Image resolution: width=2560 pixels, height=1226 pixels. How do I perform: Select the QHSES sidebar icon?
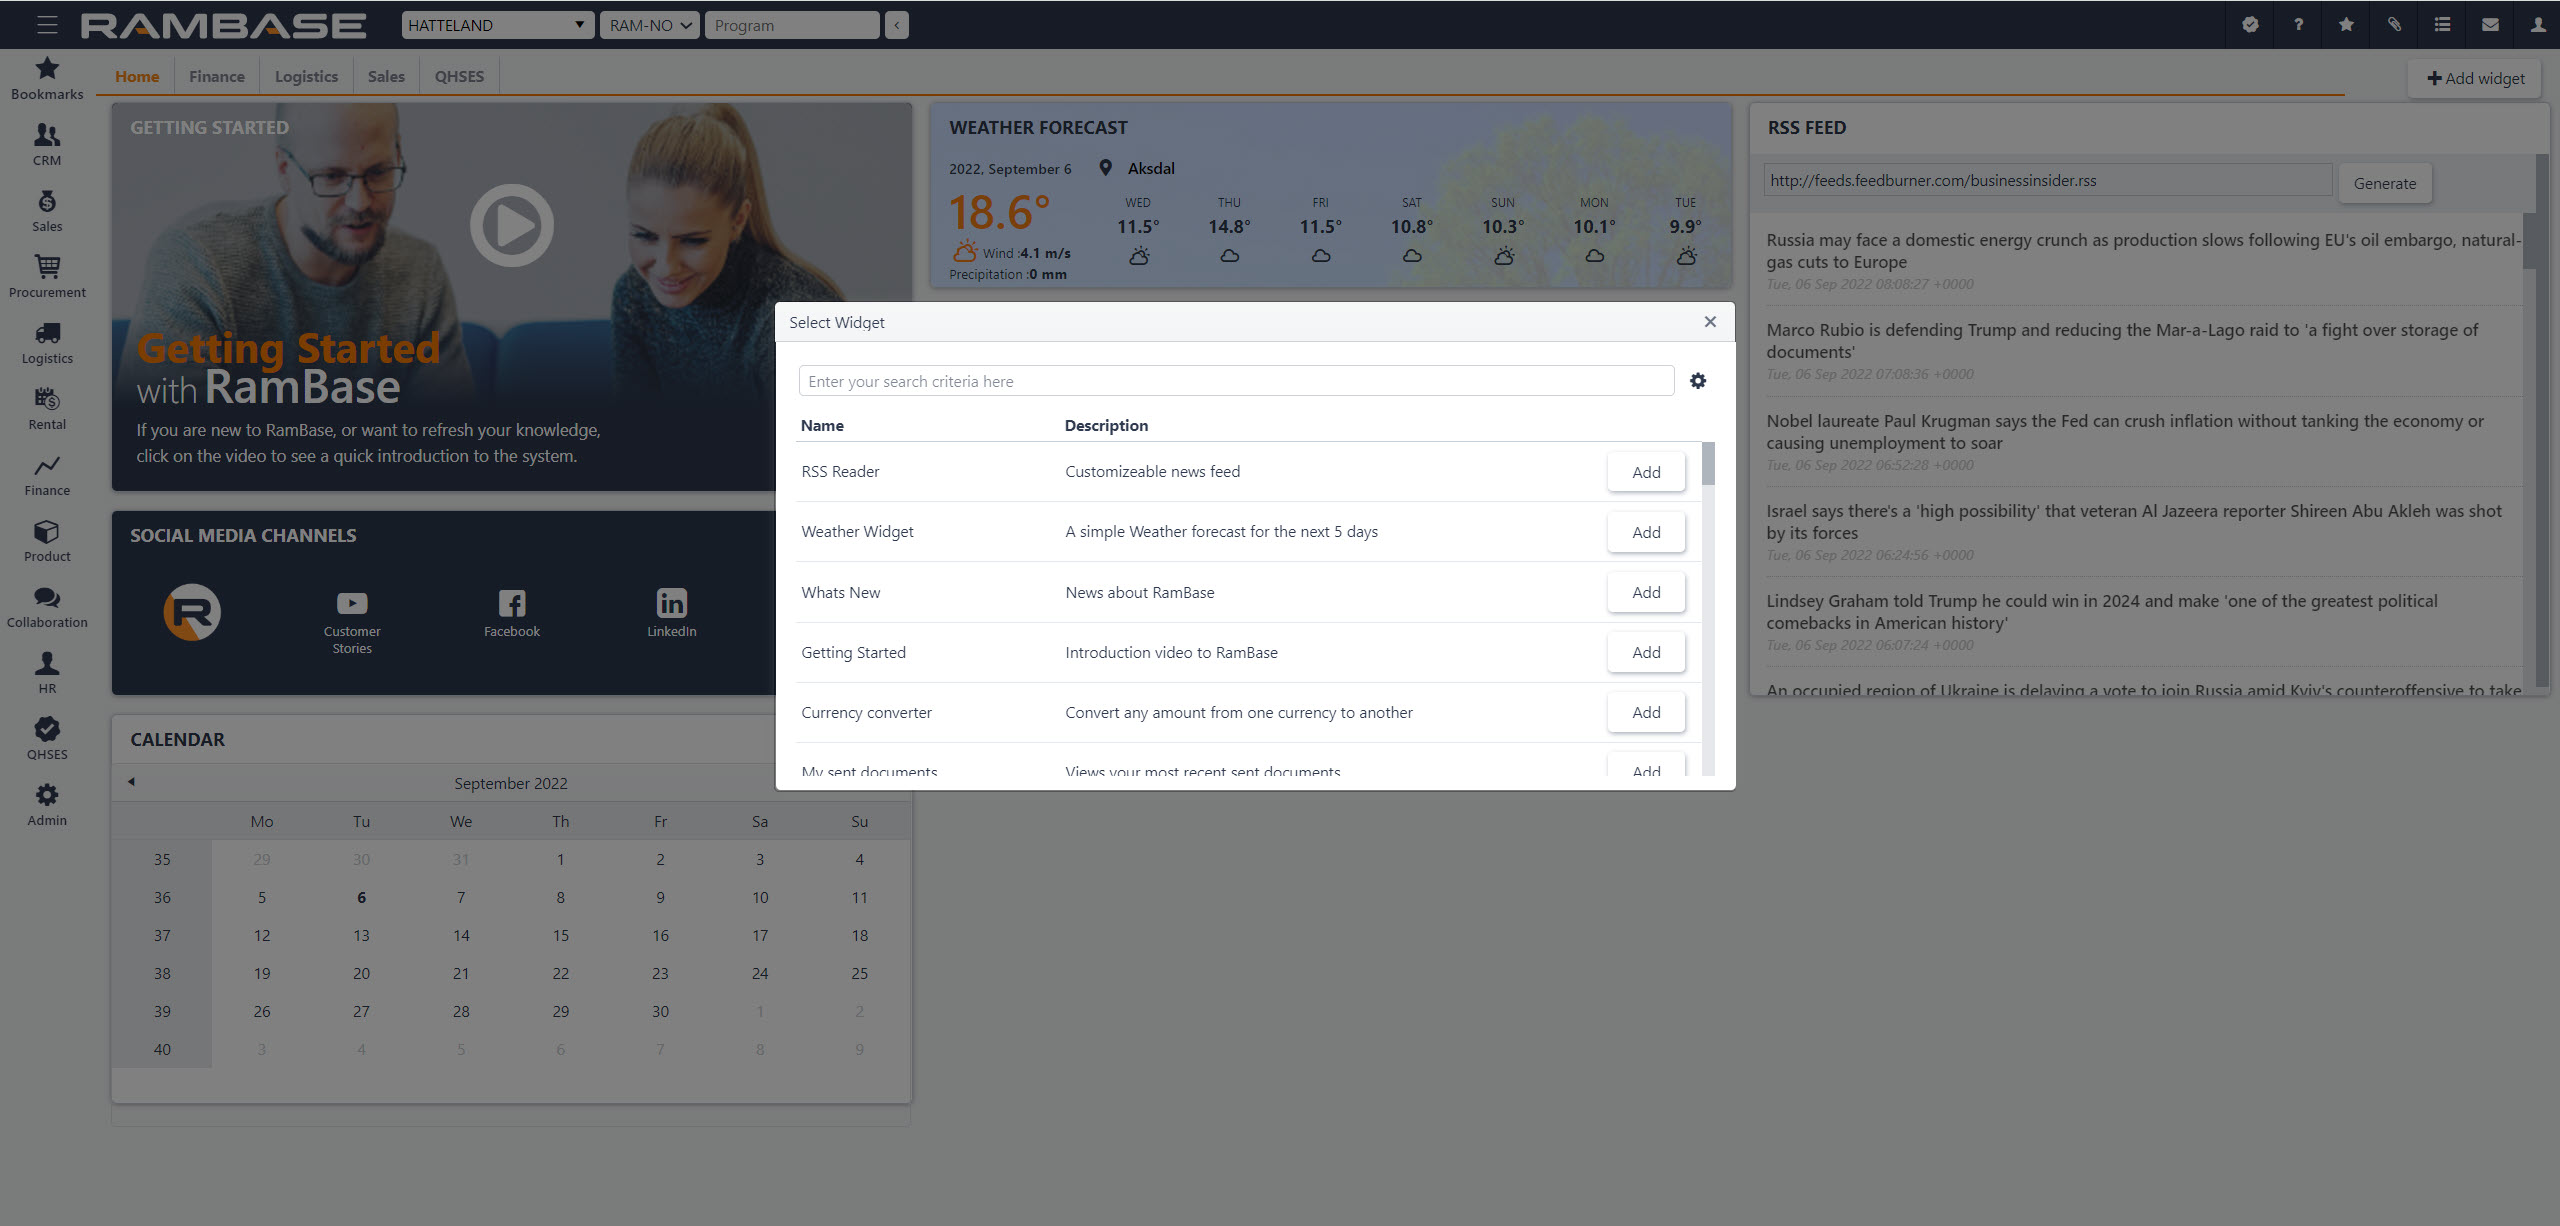[46, 737]
